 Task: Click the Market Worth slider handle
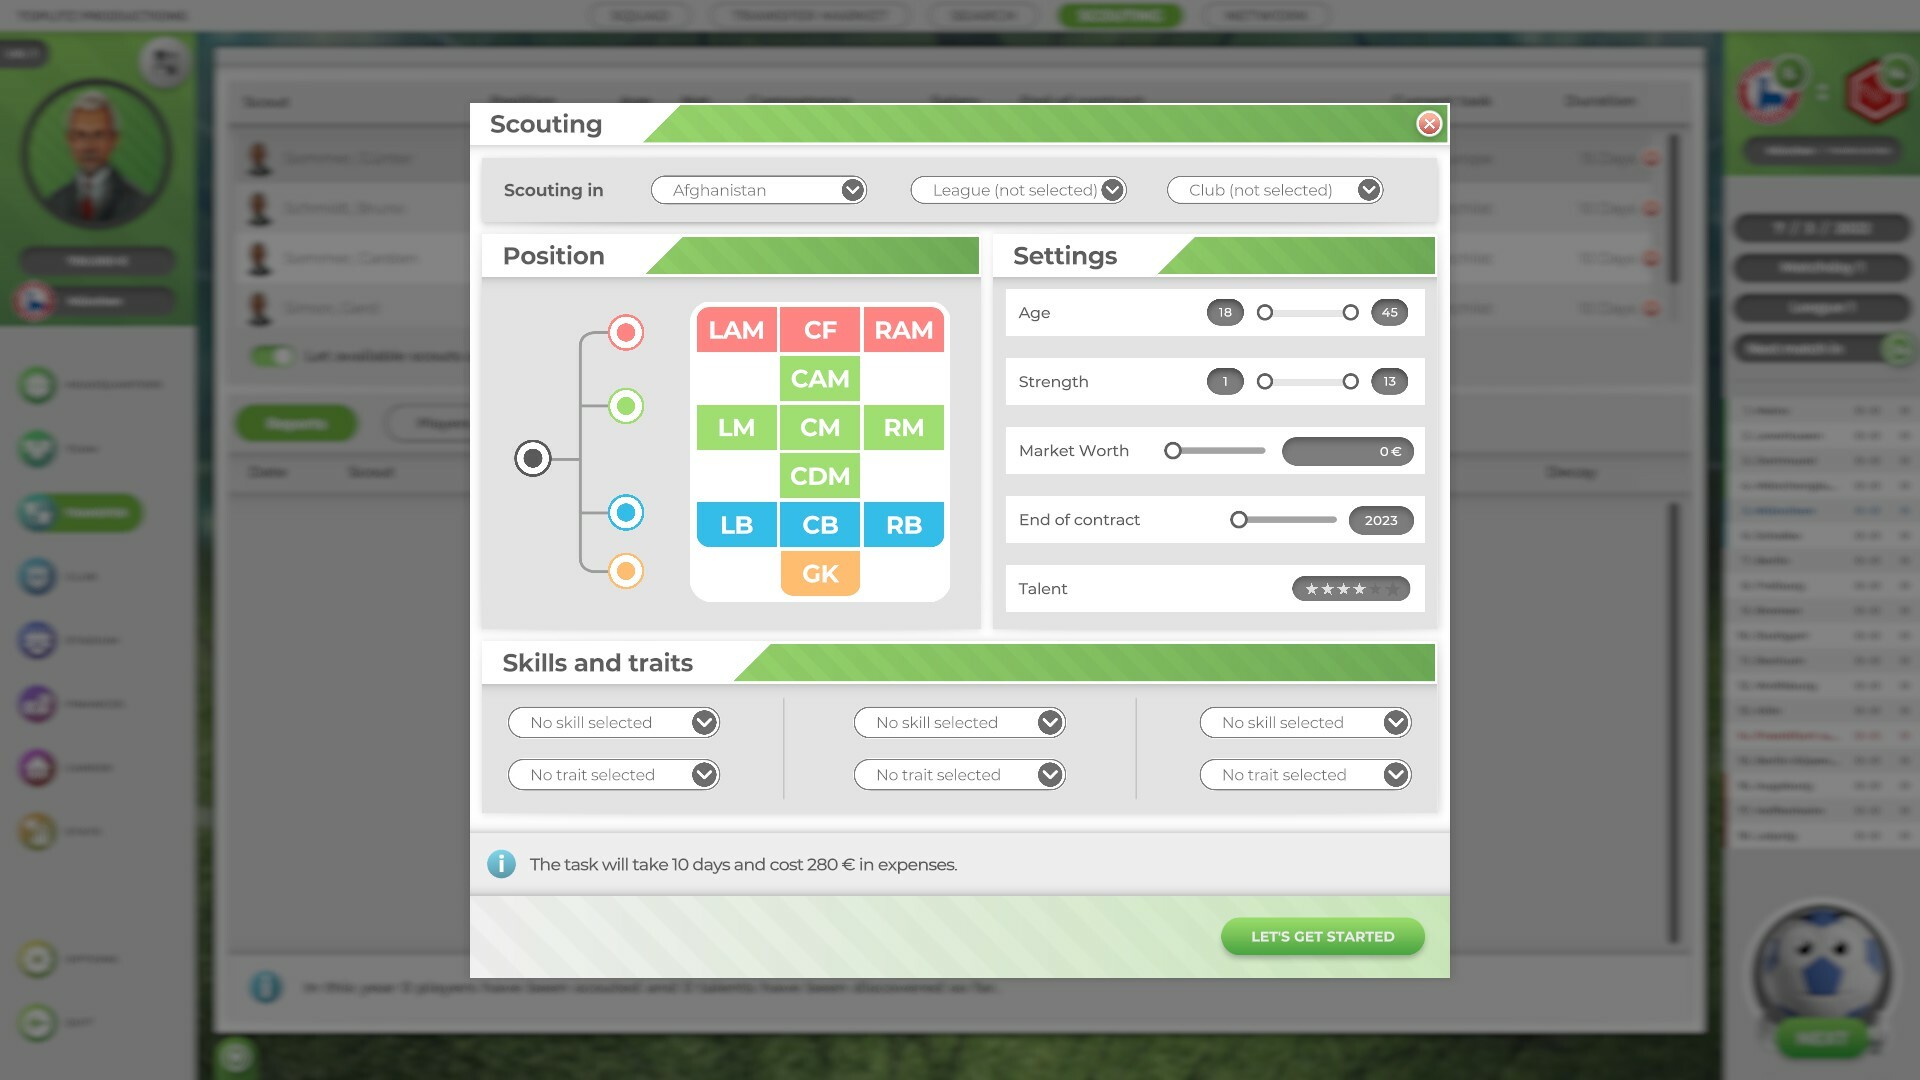(1171, 450)
